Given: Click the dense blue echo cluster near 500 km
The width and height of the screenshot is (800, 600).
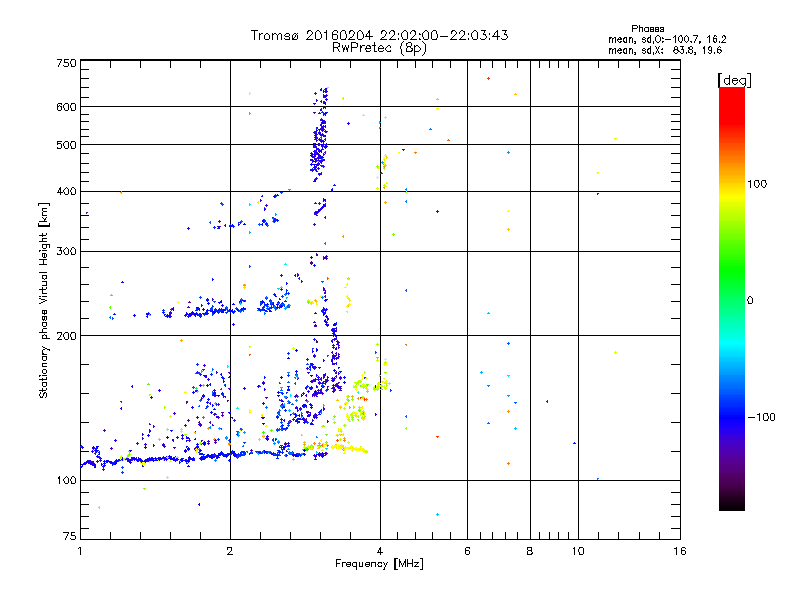Looking at the screenshot, I should click(319, 148).
